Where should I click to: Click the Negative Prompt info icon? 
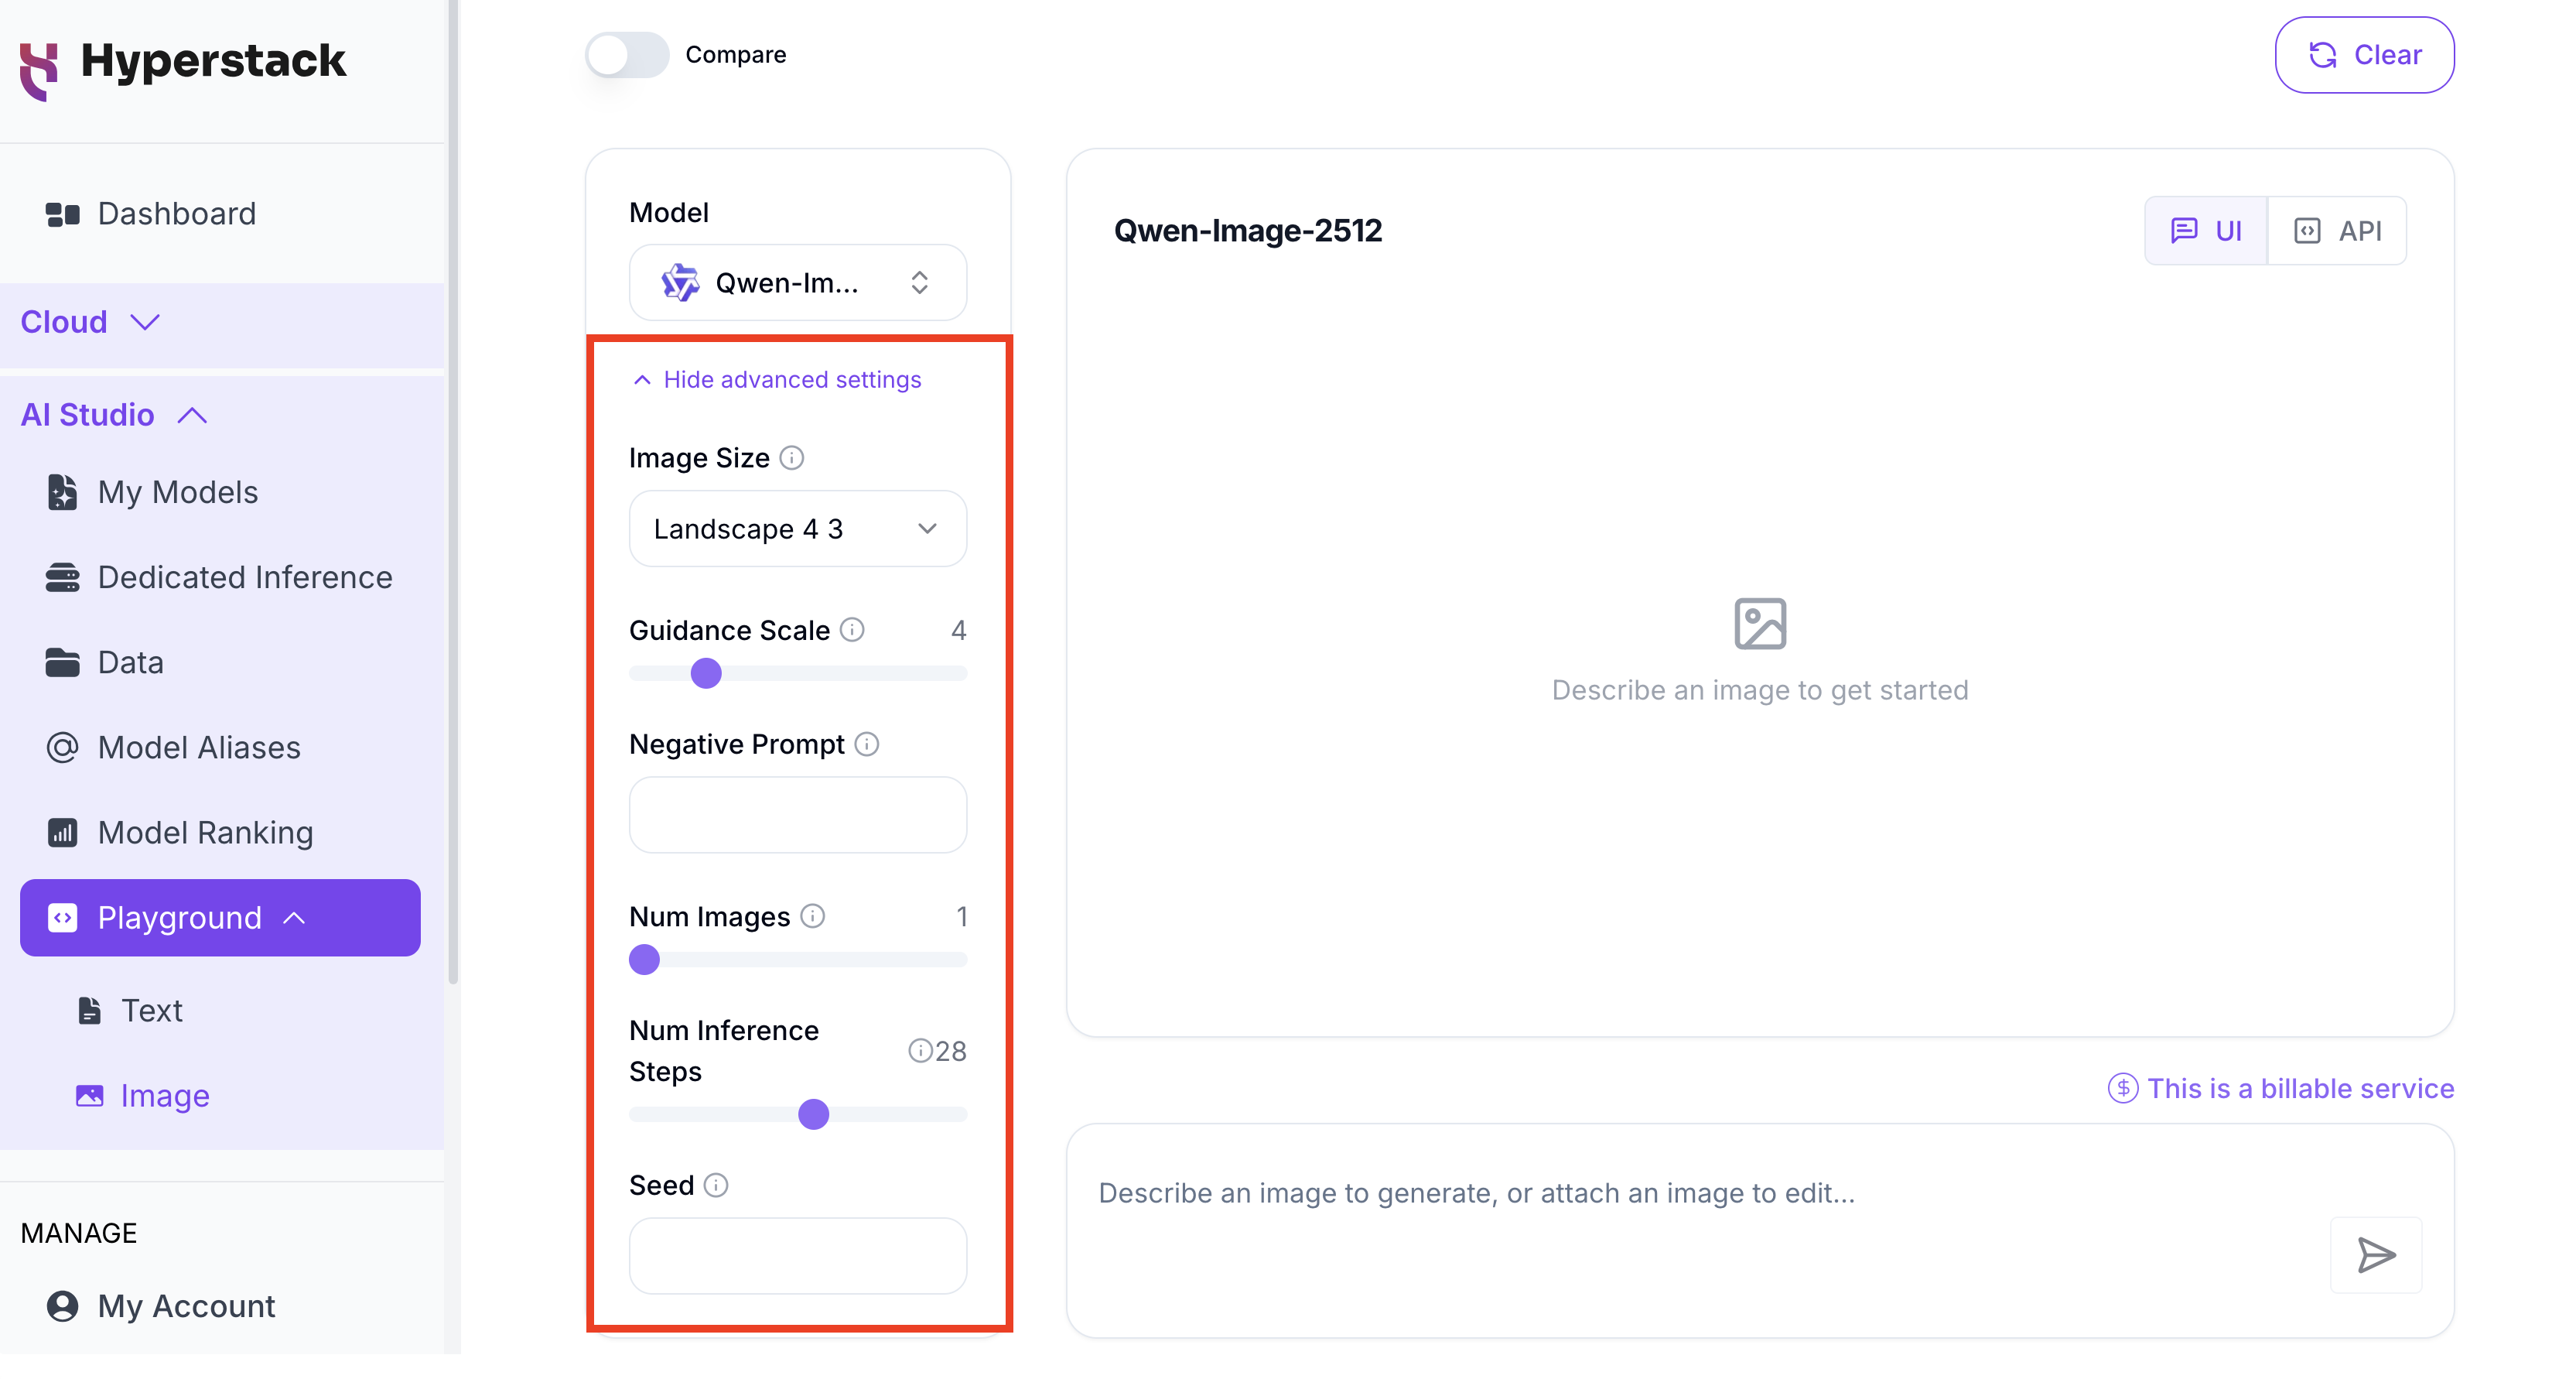(867, 743)
